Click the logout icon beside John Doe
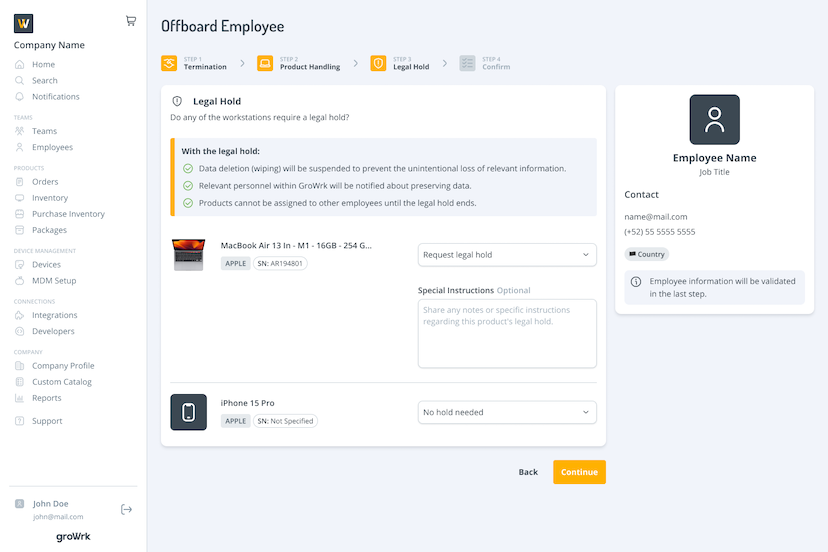 pyautogui.click(x=126, y=509)
